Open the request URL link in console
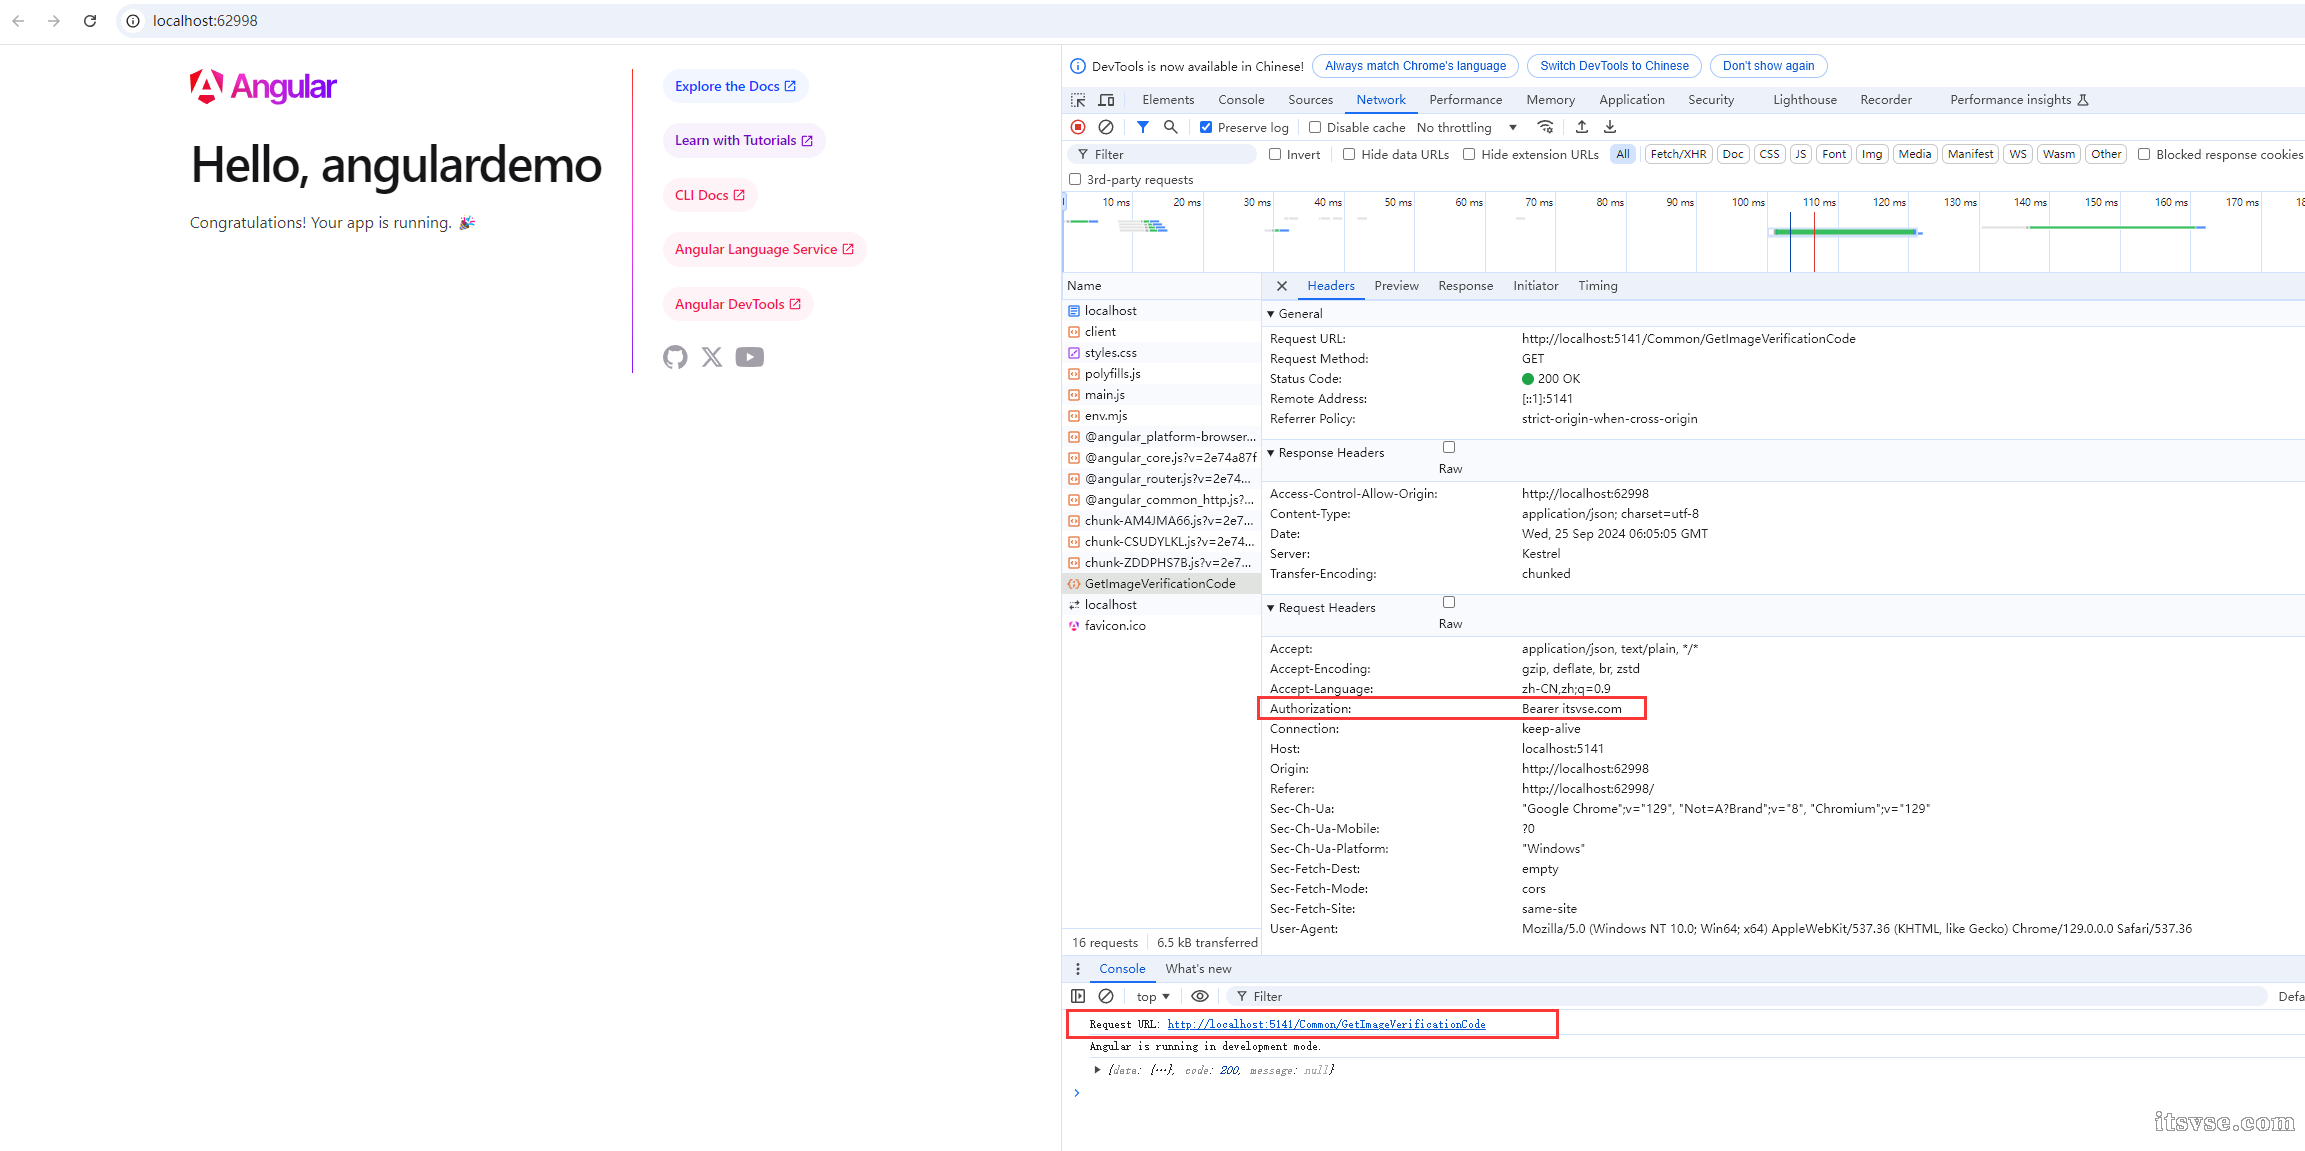This screenshot has height=1151, width=2305. click(x=1326, y=1024)
